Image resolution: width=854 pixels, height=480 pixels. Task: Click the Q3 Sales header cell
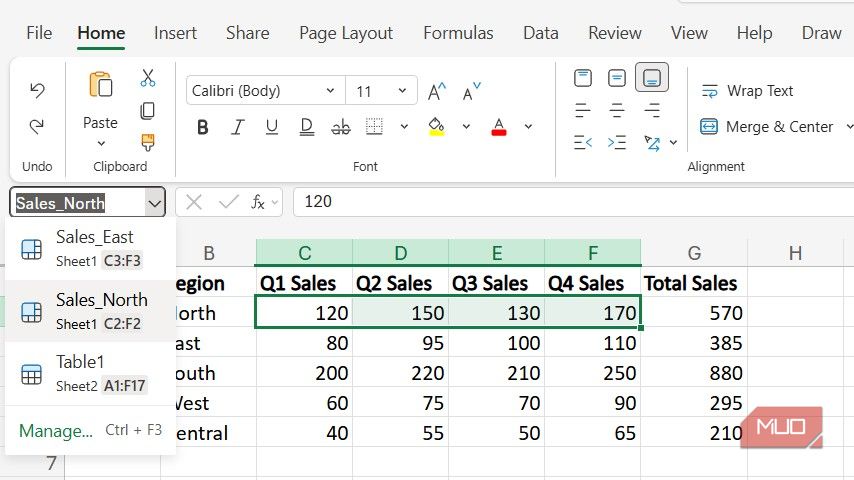coord(496,283)
